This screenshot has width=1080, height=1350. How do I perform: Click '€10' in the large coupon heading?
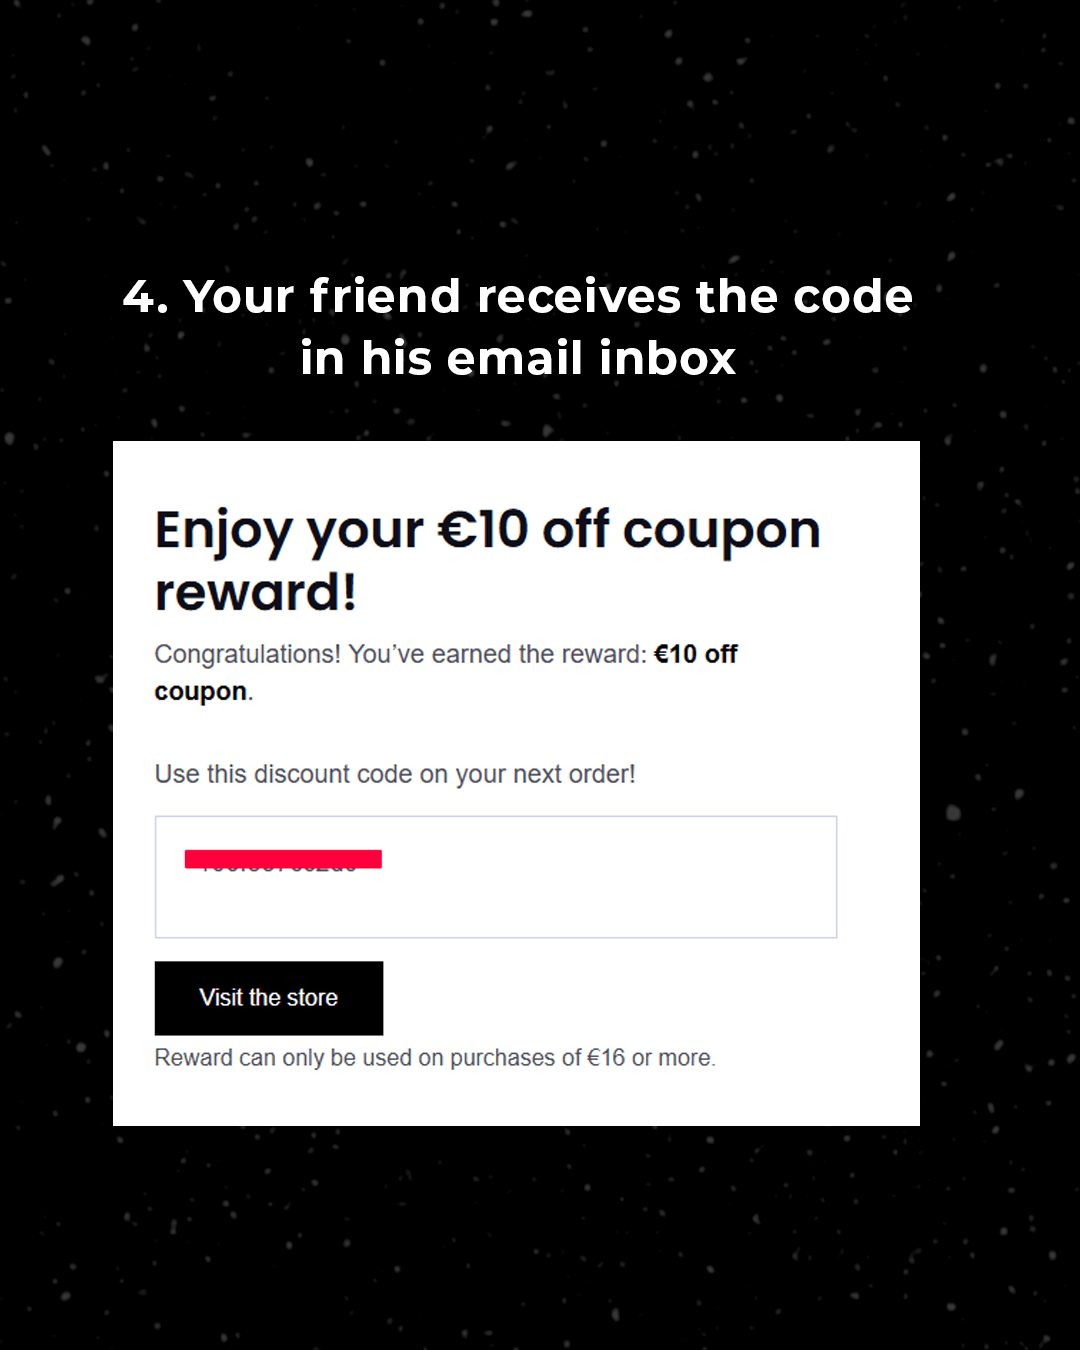(483, 529)
